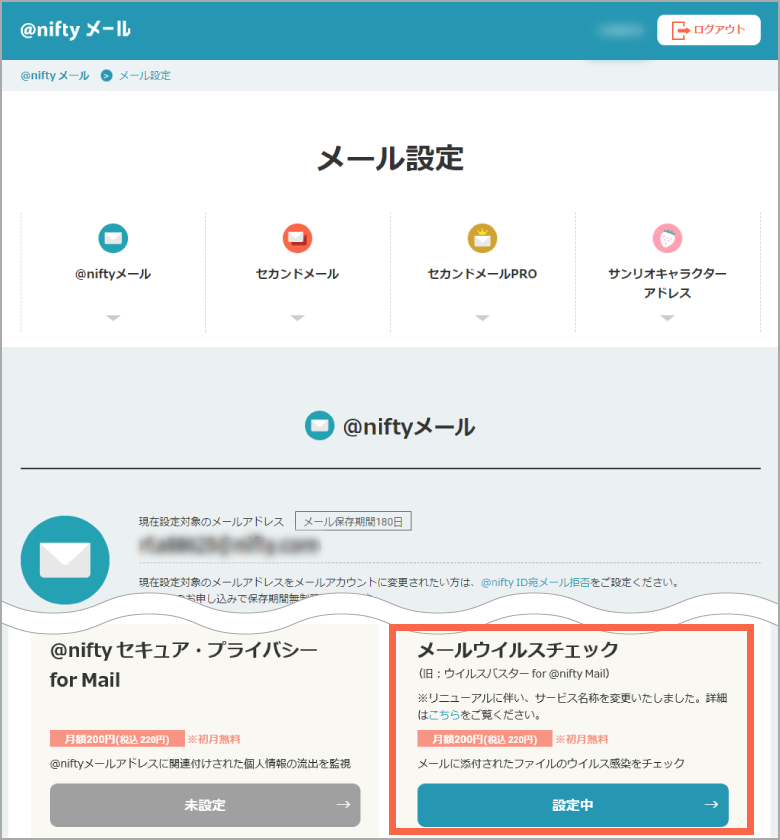Click the メール設定 breadcrumb text
The image size is (780, 840).
point(145,76)
